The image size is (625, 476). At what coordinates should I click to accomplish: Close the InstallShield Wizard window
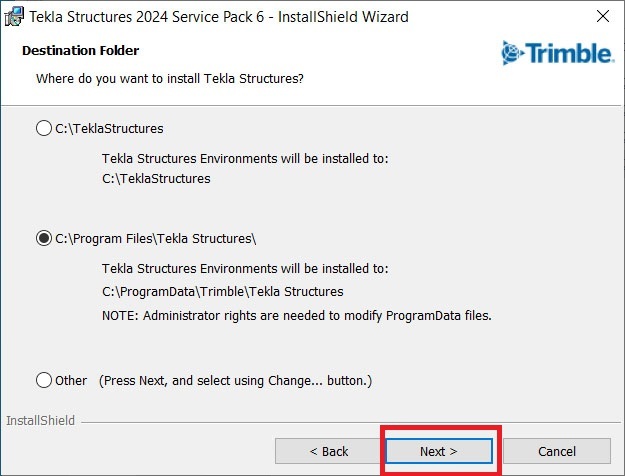(x=602, y=17)
